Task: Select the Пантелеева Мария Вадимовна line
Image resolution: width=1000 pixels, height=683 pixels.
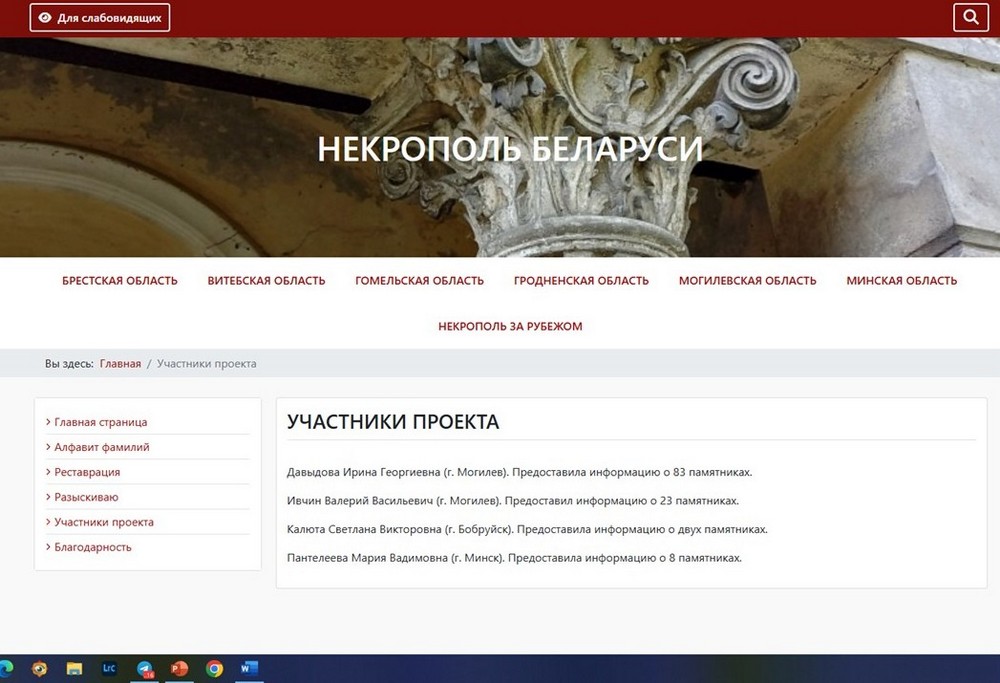Action: 514,558
